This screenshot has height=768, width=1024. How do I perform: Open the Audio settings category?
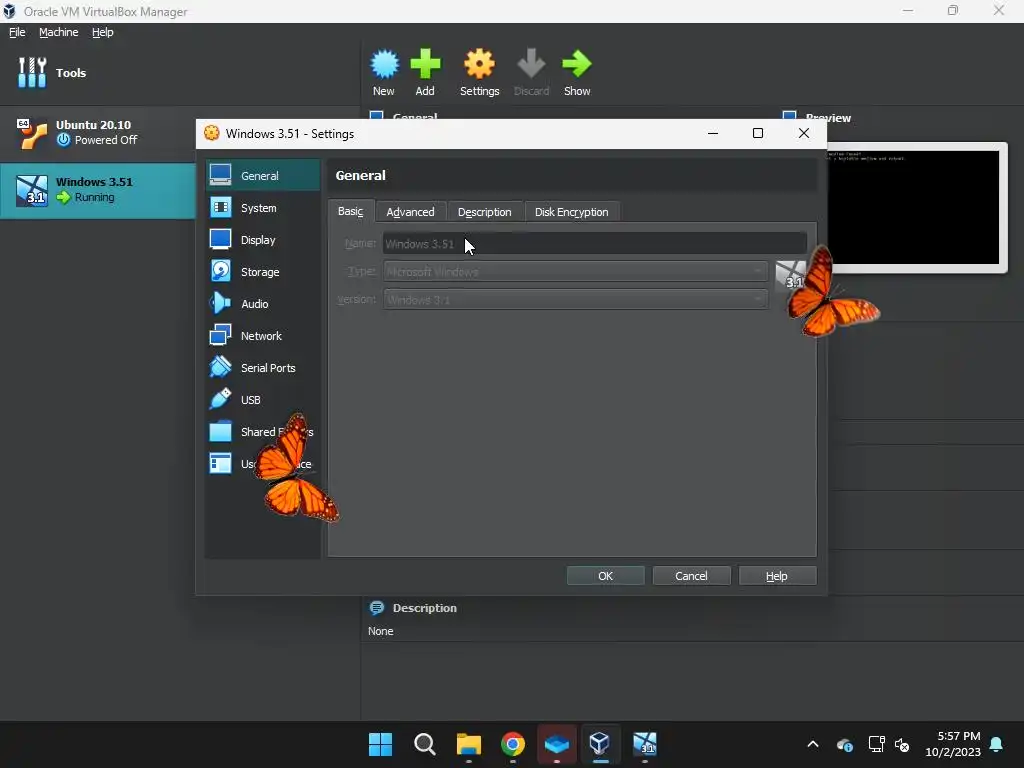point(263,304)
